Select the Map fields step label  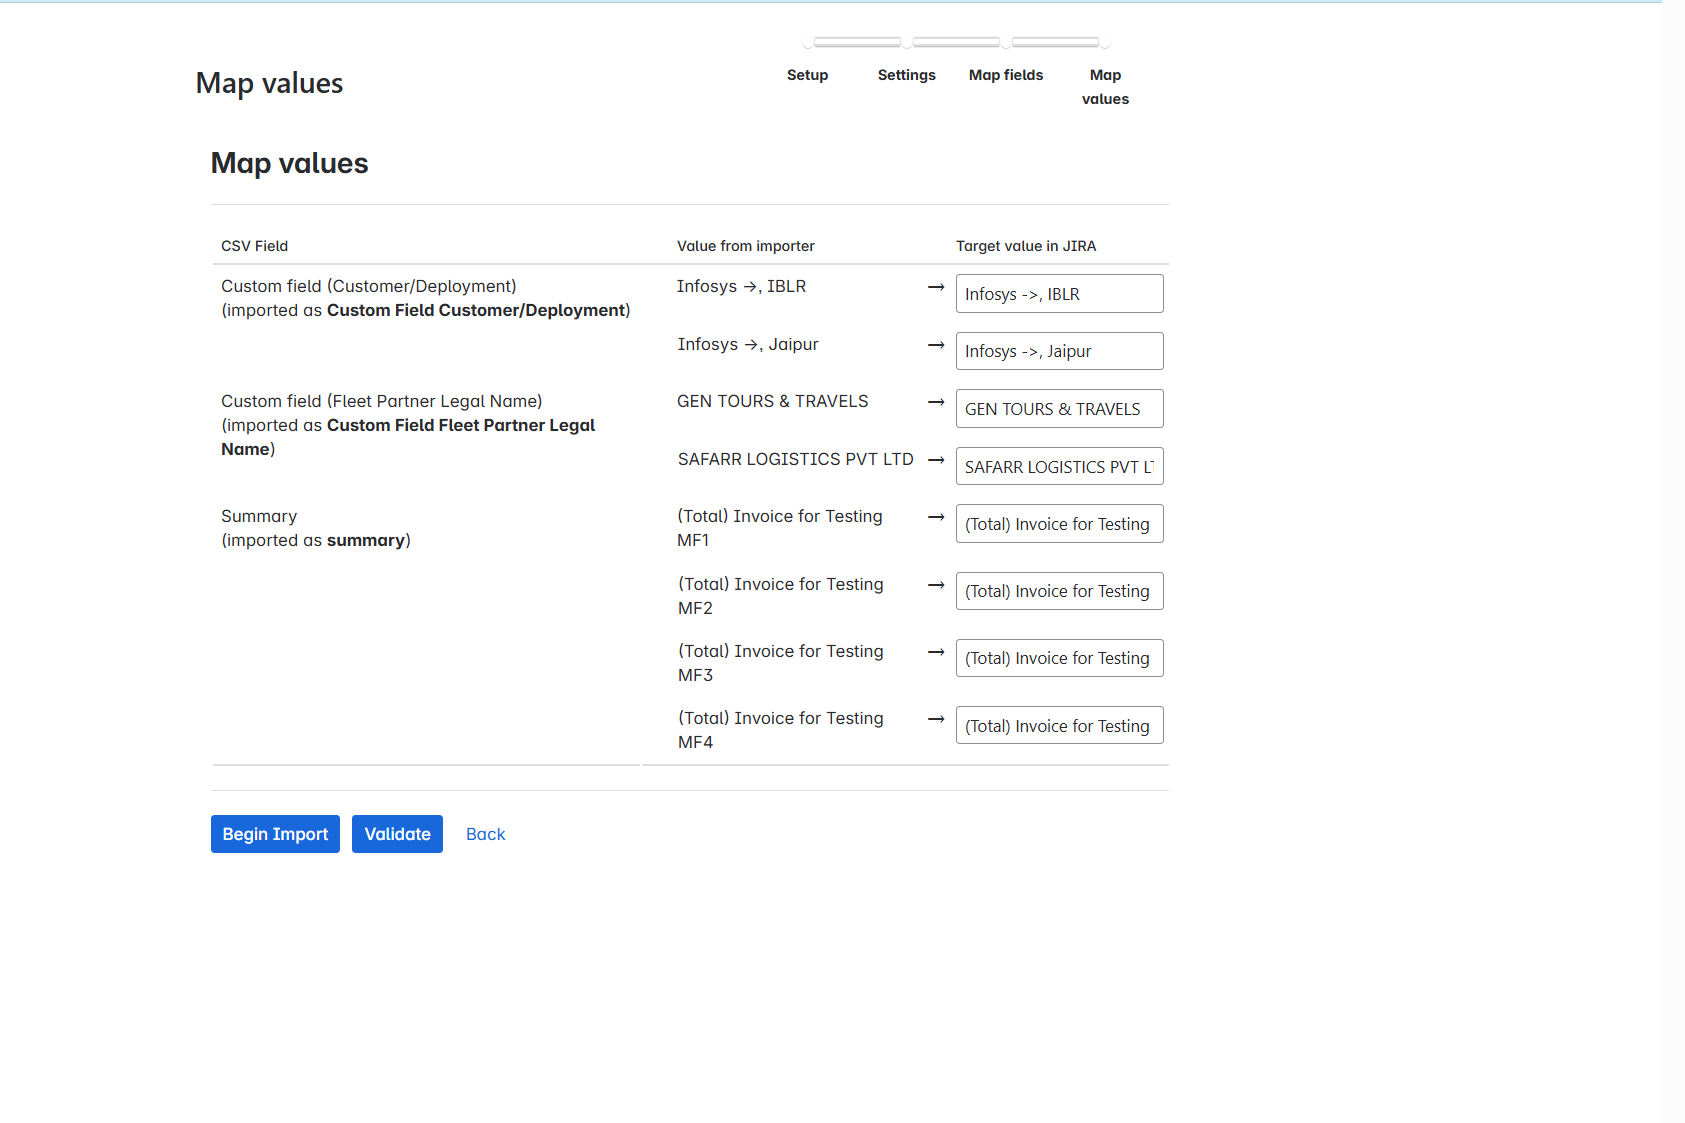1006,75
